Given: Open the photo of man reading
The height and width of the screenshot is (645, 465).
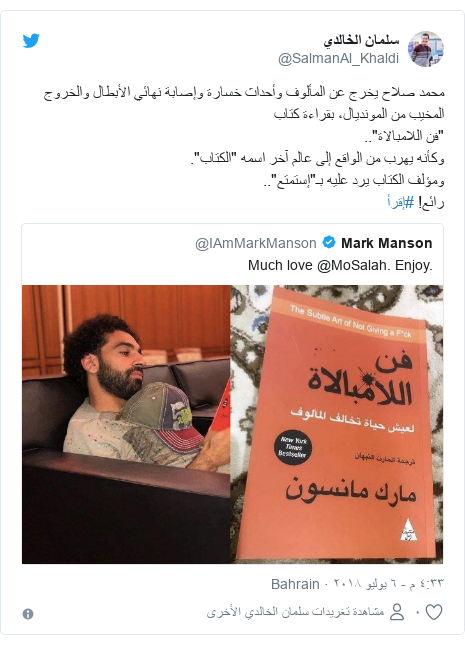Looking at the screenshot, I should coord(126,424).
